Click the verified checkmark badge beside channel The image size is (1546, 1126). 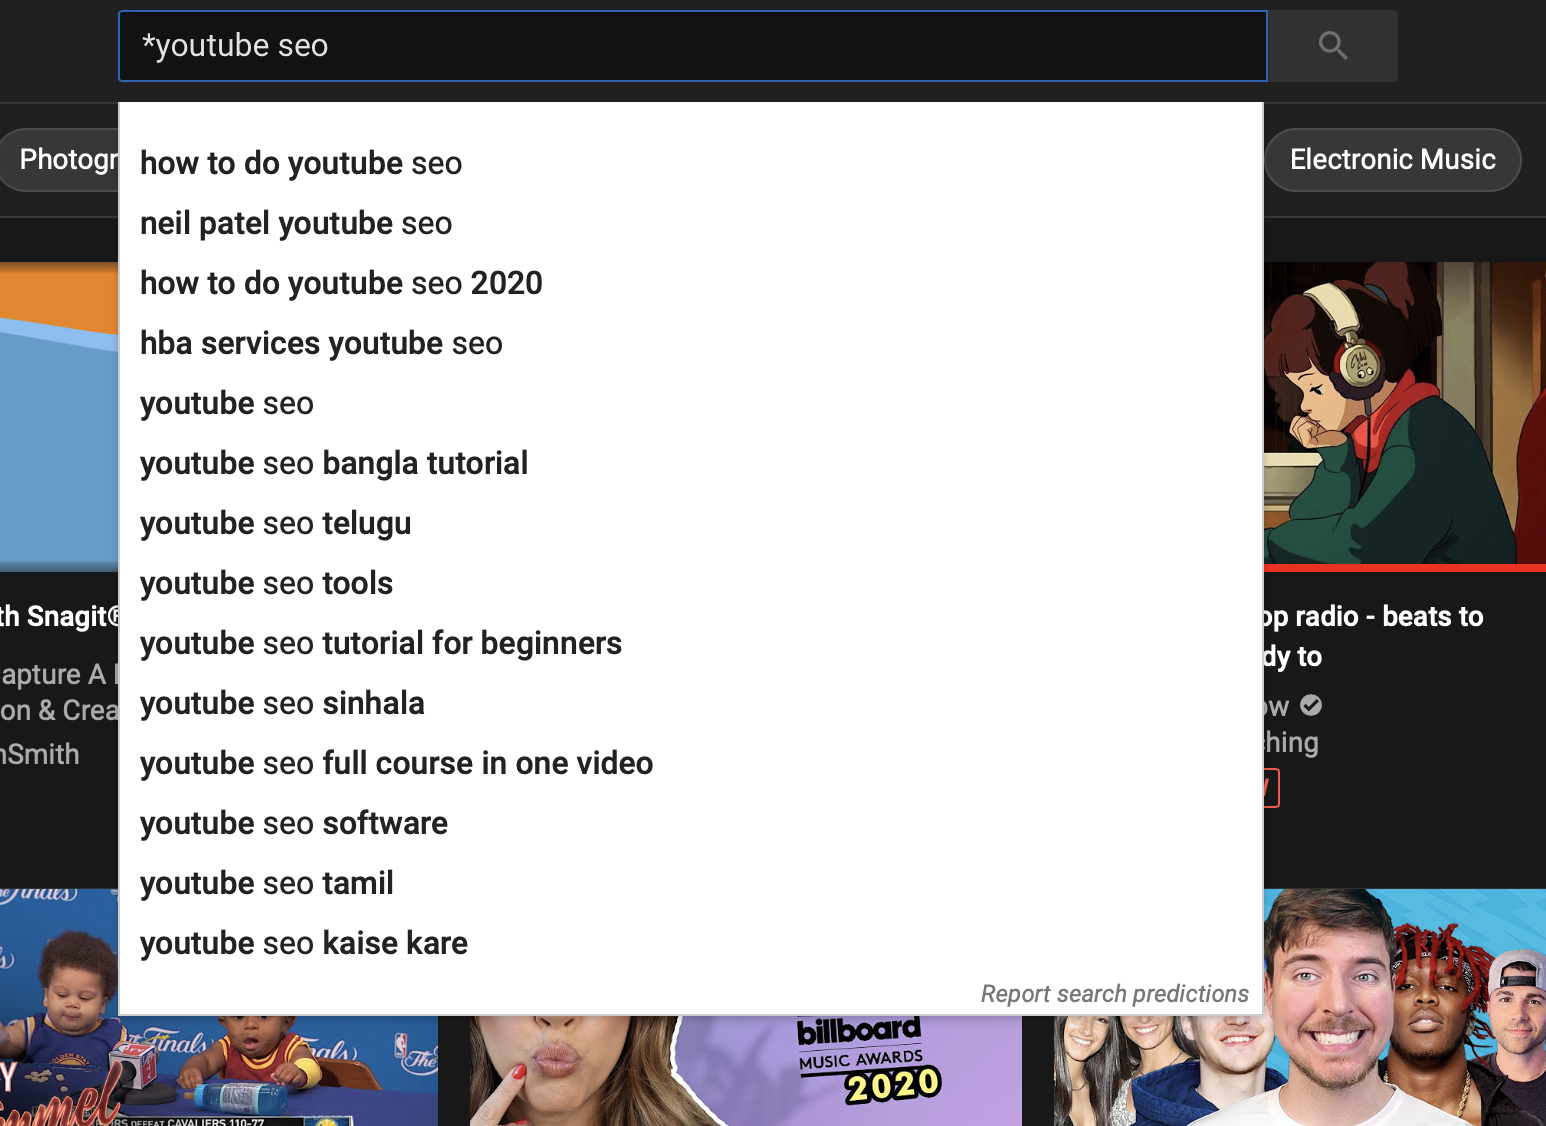[1311, 706]
